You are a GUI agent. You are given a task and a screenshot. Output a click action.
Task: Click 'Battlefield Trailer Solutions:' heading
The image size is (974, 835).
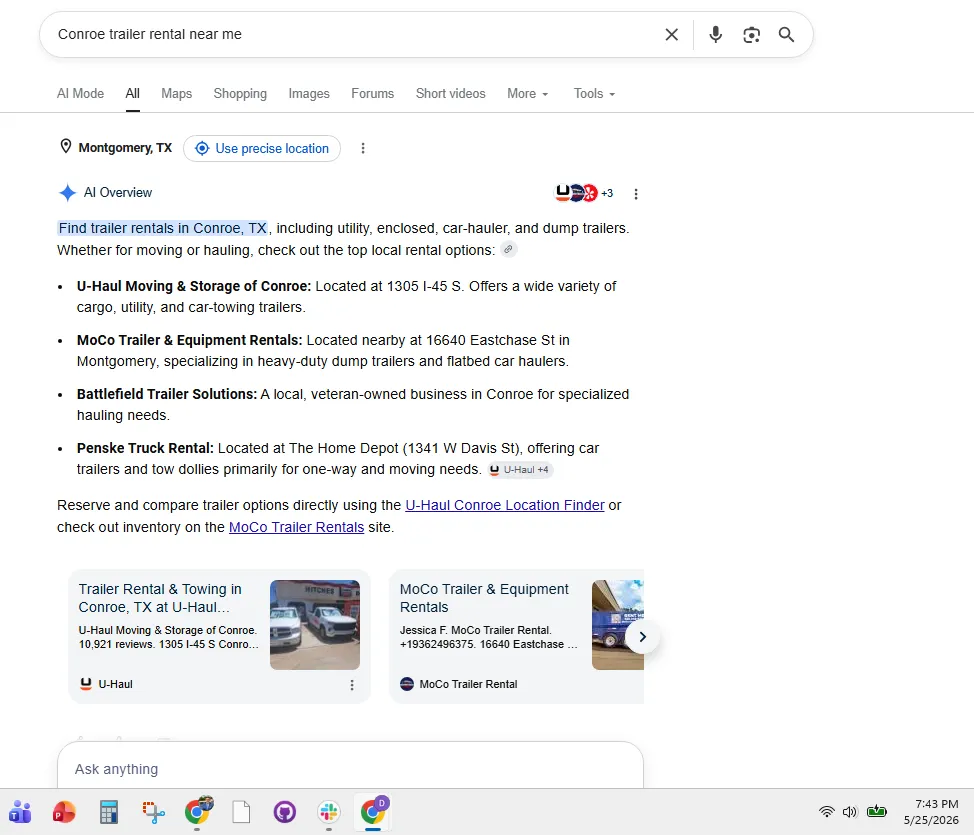(x=166, y=395)
